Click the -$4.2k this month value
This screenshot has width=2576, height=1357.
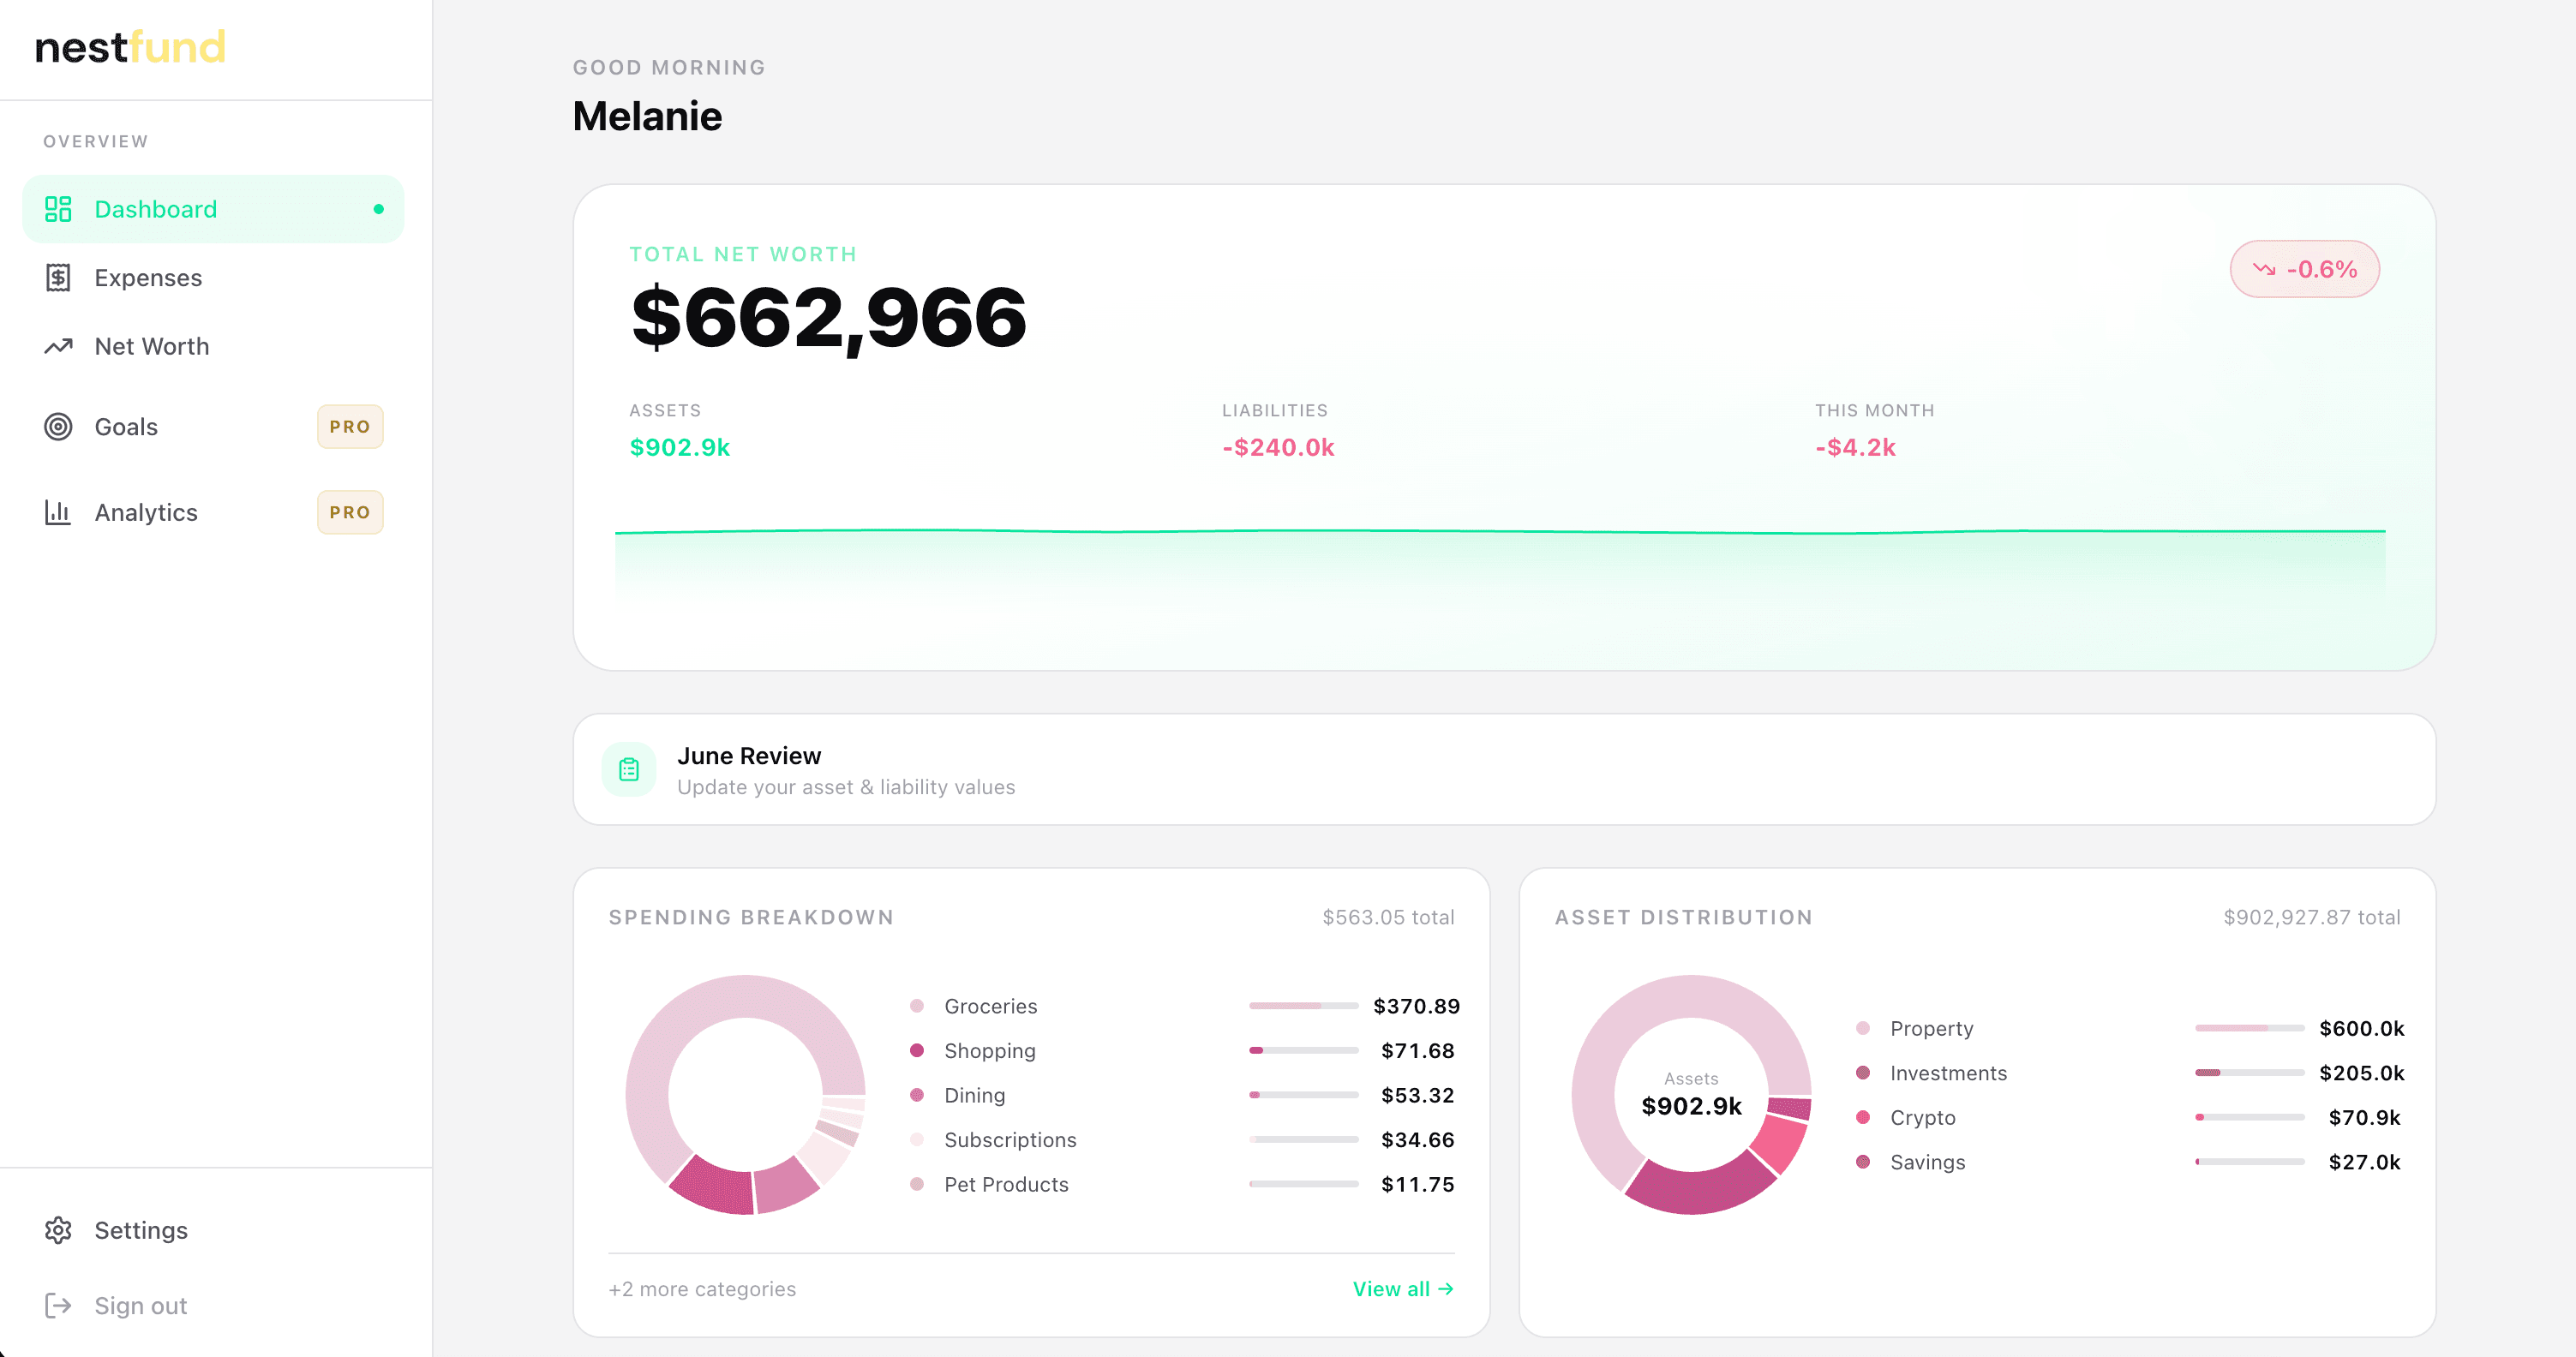pyautogui.click(x=1855, y=447)
